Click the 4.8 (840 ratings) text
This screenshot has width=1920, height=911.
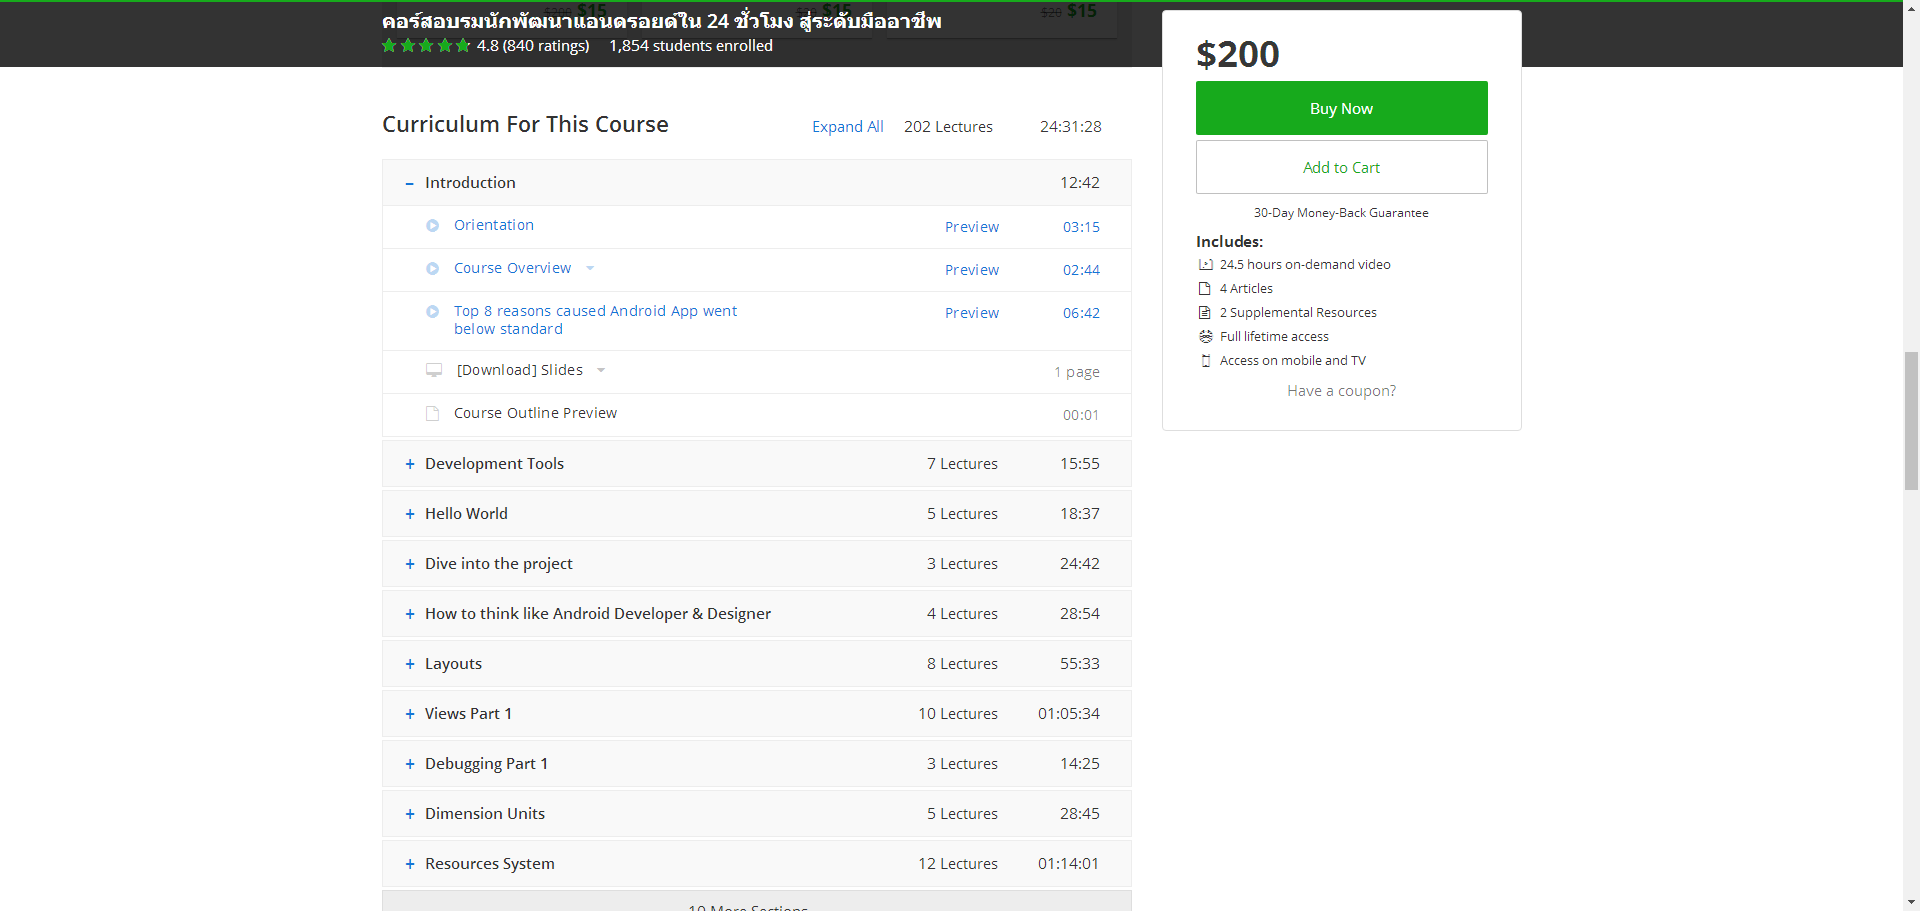533,46
